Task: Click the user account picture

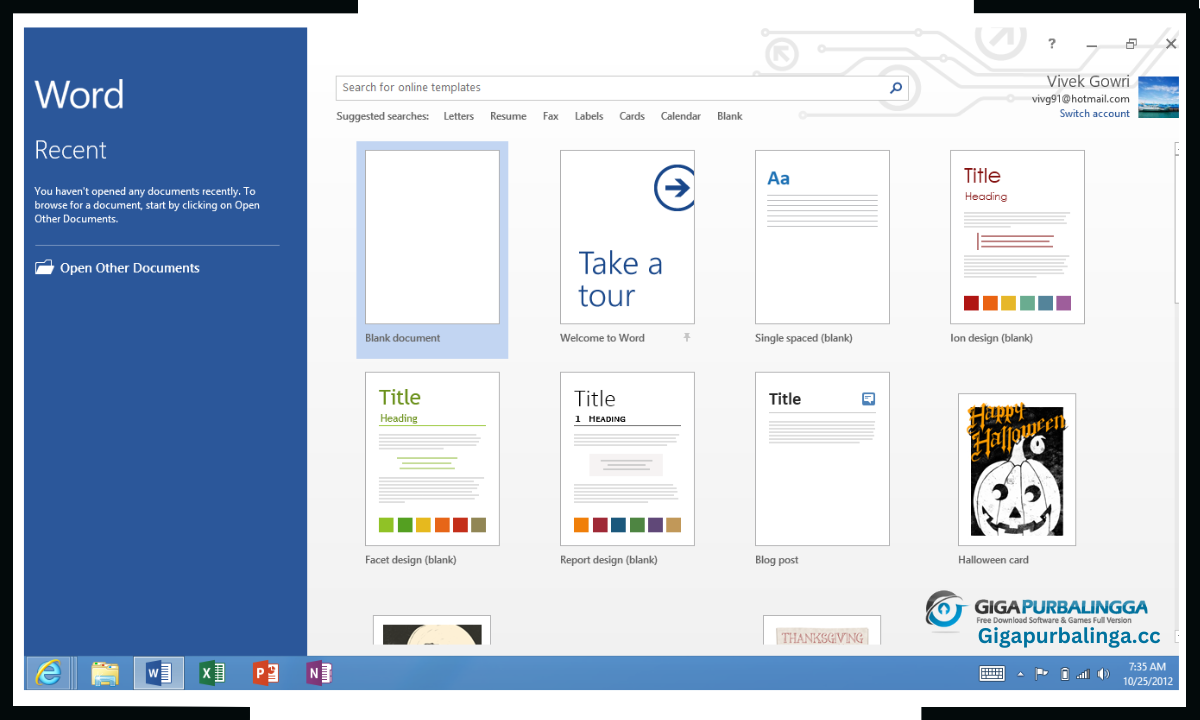Action: [1158, 97]
